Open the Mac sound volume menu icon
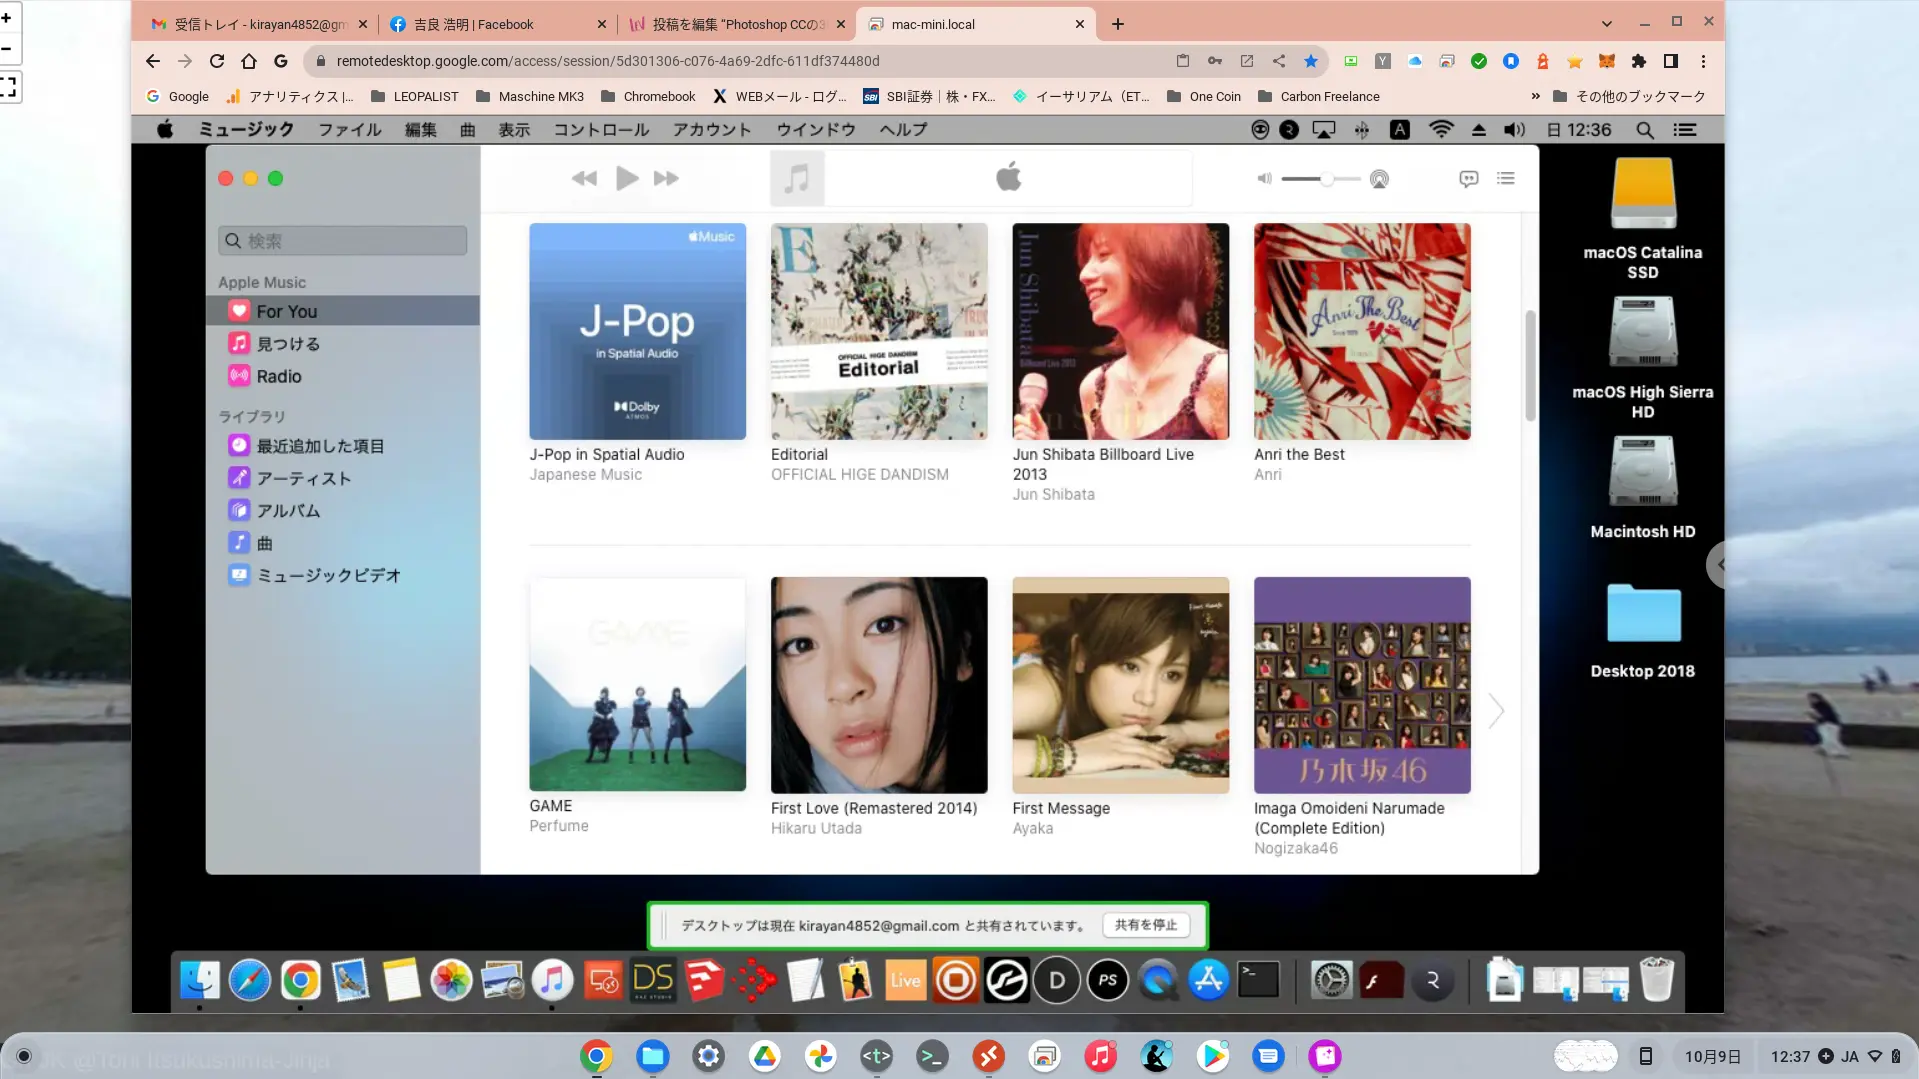This screenshot has width=1919, height=1079. tap(1514, 130)
